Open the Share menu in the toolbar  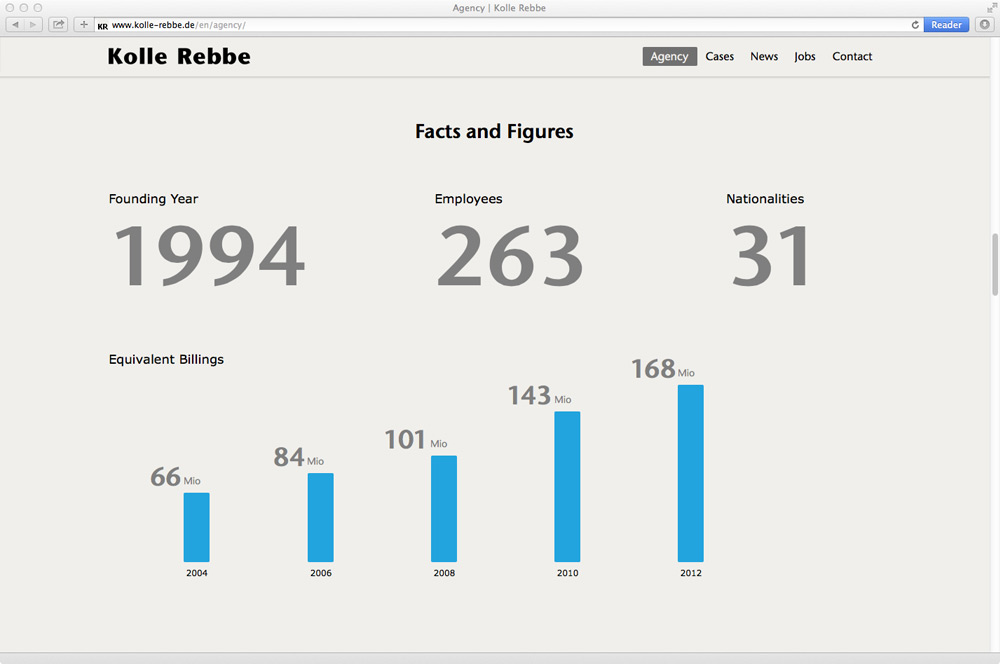click(58, 25)
